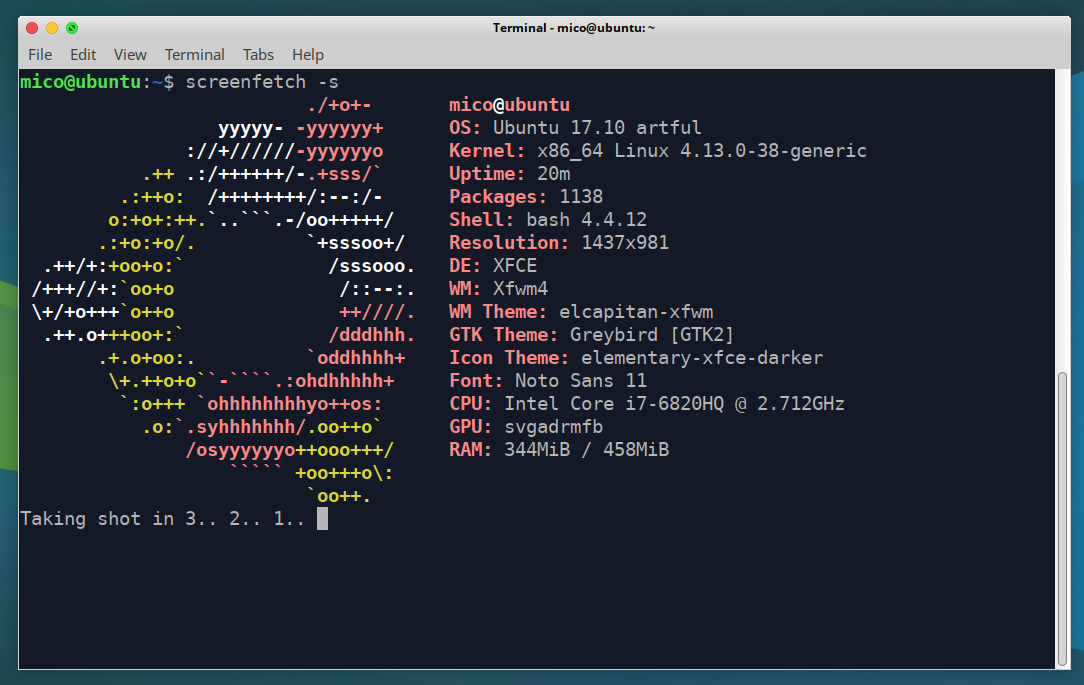The image size is (1084, 685).
Task: Close the terminal with the red button
Action: tap(32, 28)
